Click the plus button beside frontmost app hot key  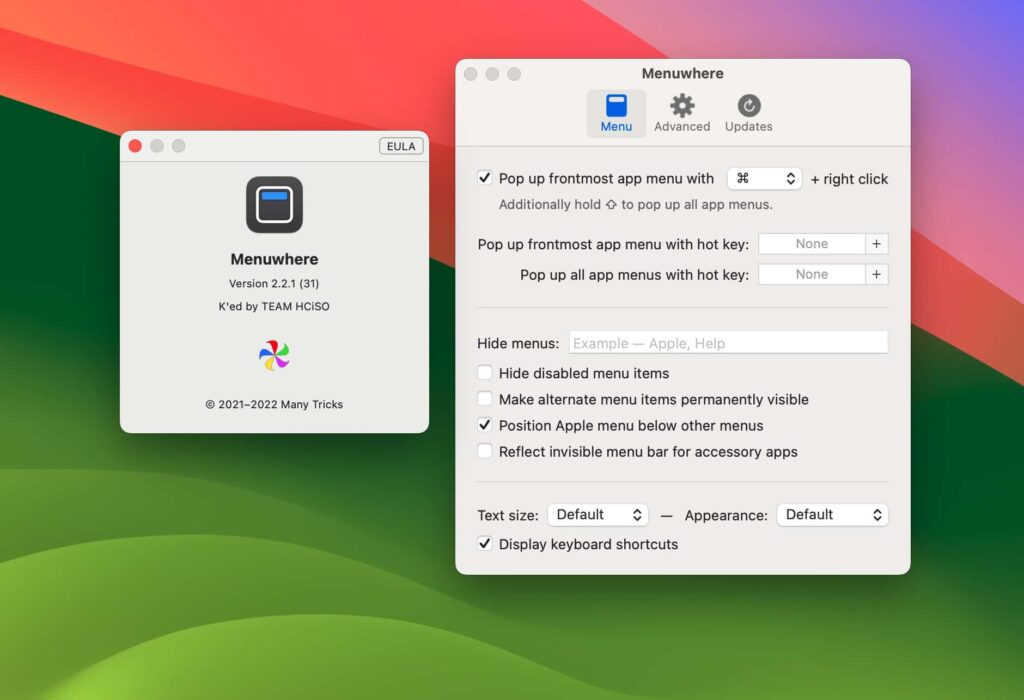pyautogui.click(x=876, y=243)
